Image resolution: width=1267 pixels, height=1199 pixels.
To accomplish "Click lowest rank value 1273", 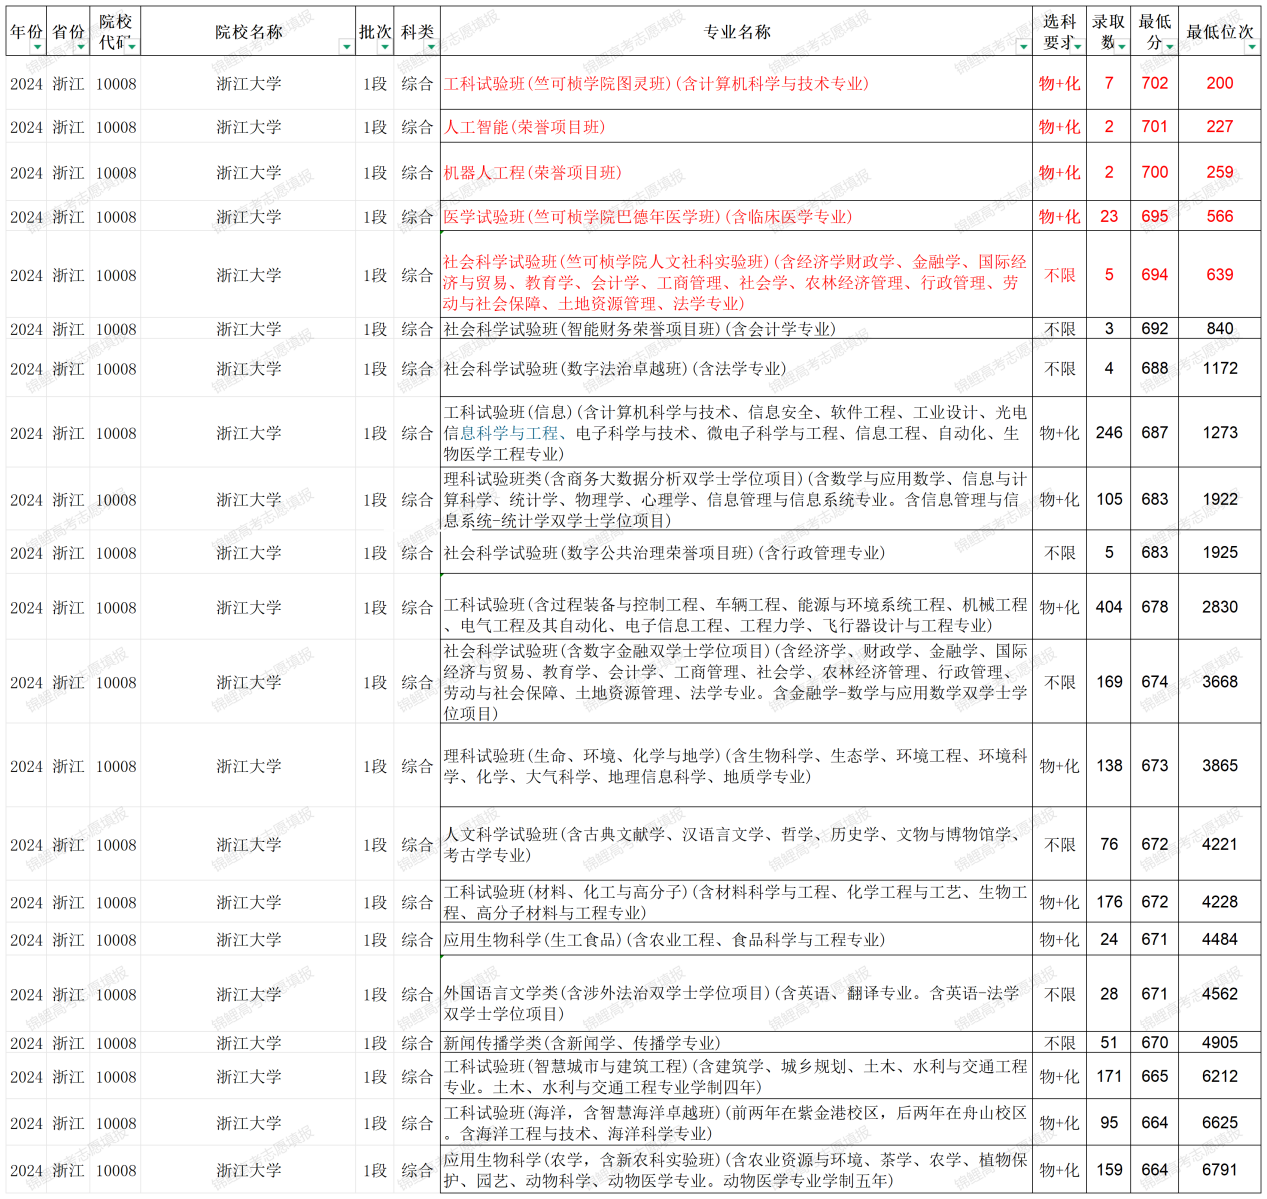I will coord(1220,433).
